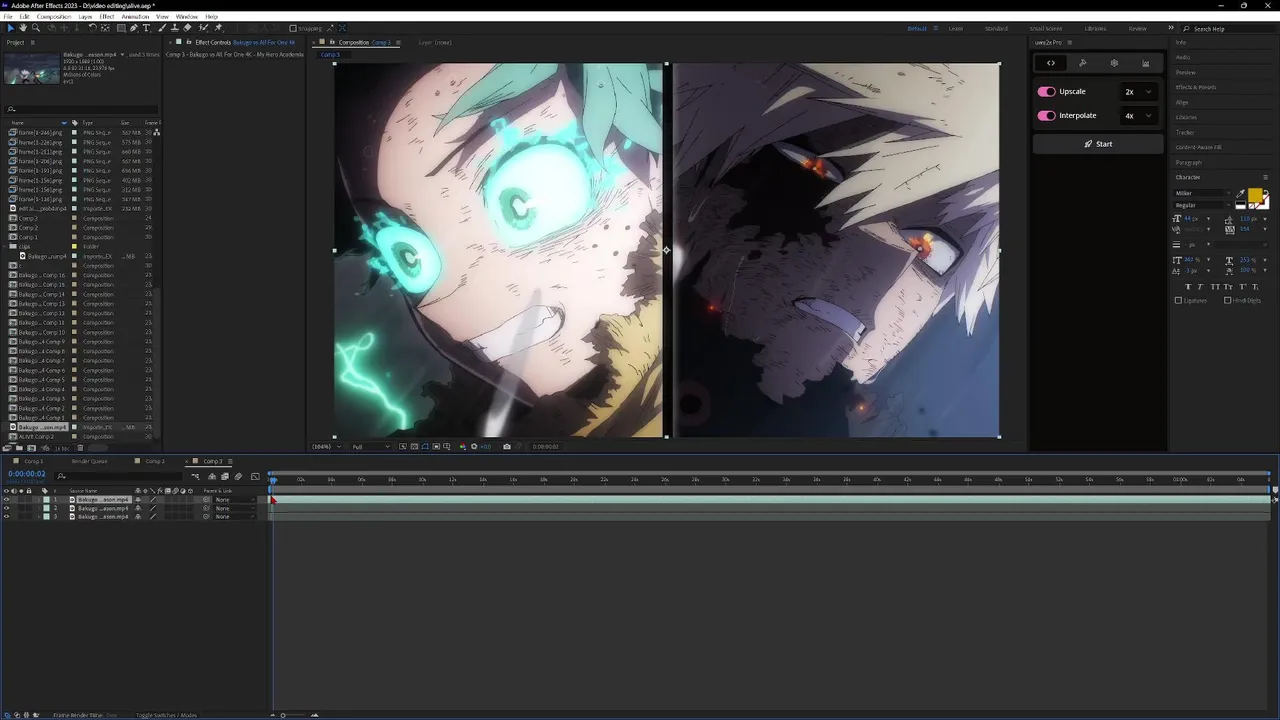Open the Miller font family dropdown
The height and width of the screenshot is (720, 1280).
point(1203,193)
